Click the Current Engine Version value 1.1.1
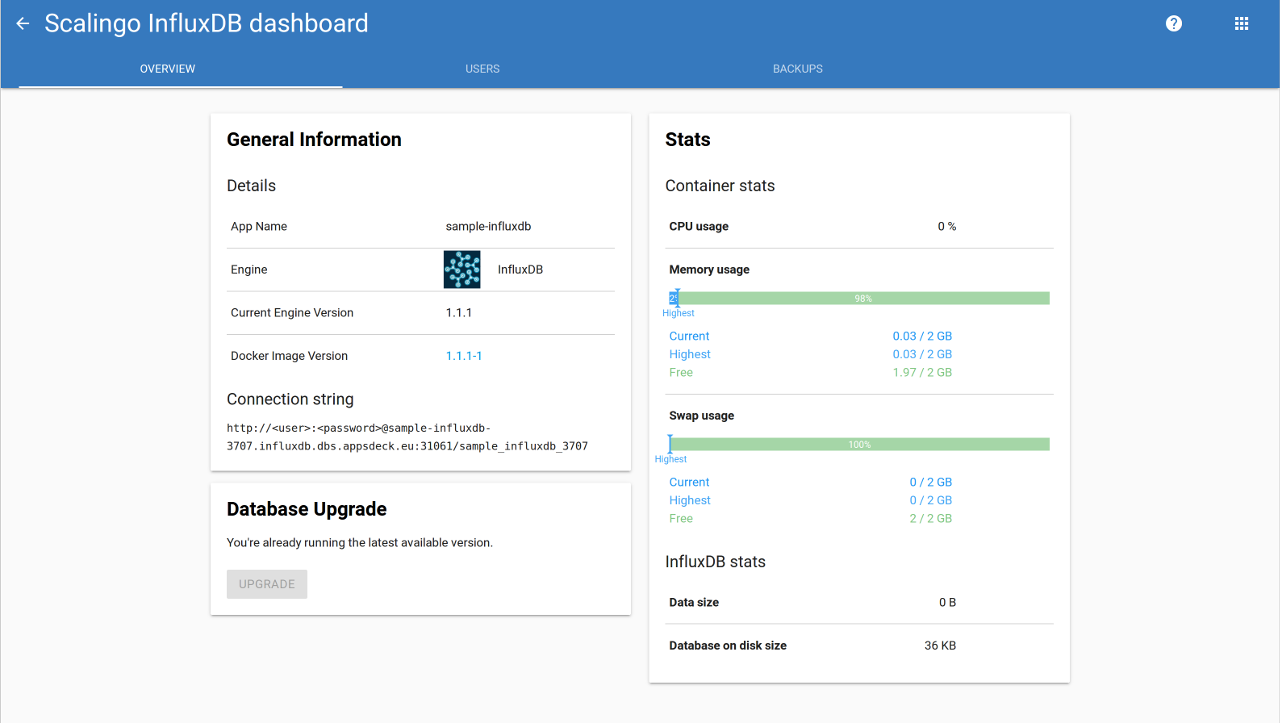Image resolution: width=1280 pixels, height=723 pixels. [x=459, y=313]
